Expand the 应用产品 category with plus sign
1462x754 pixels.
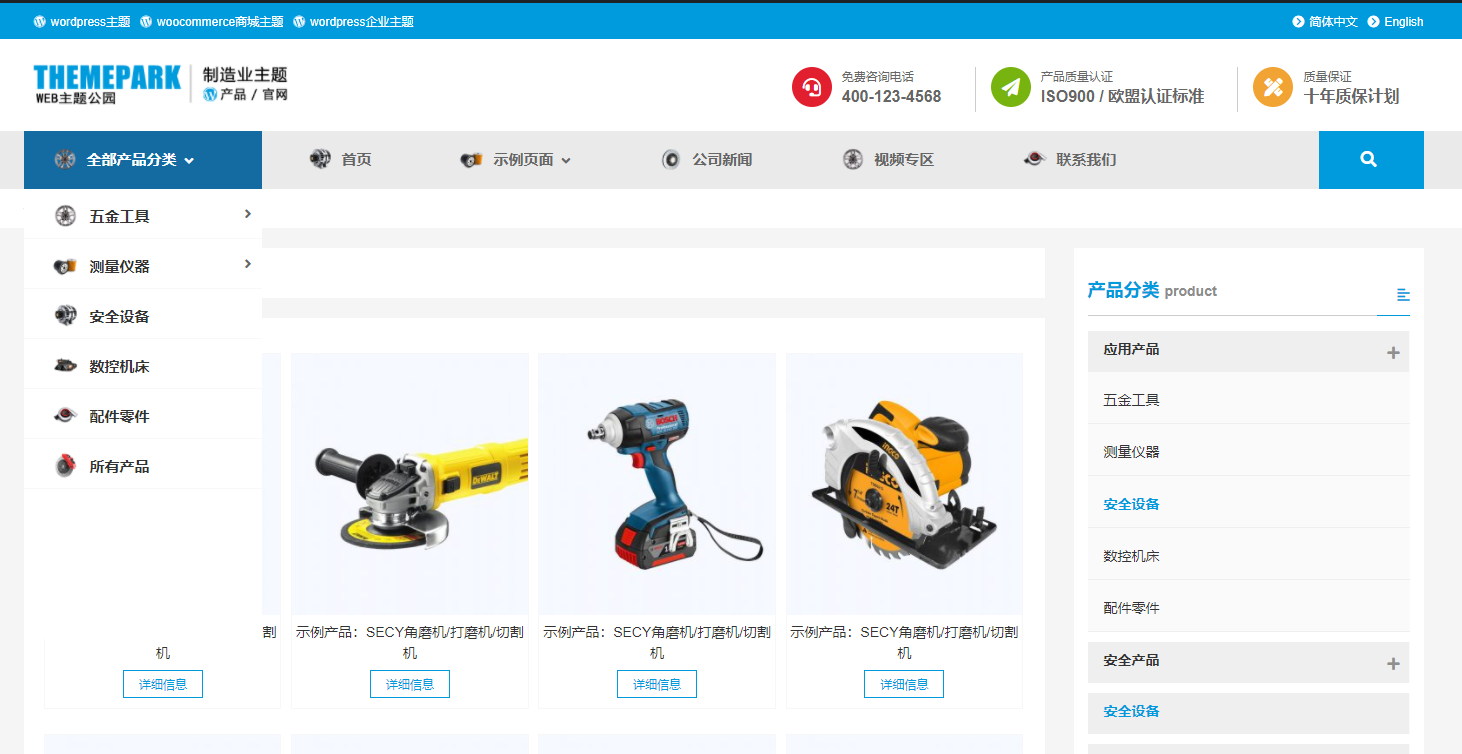click(1394, 351)
